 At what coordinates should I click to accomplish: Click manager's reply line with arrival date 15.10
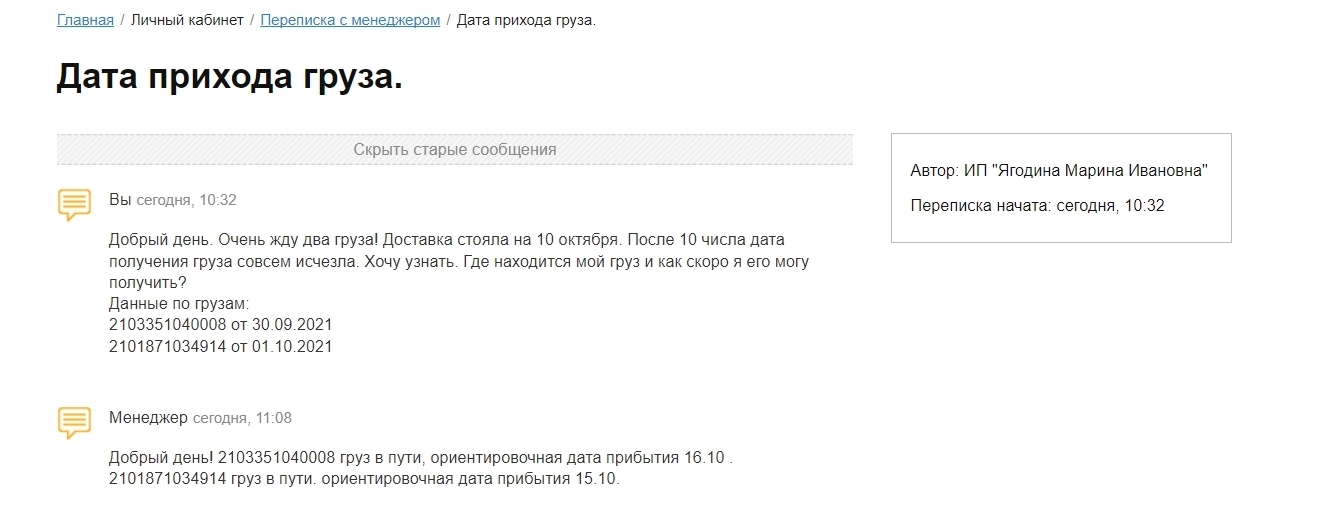click(364, 479)
